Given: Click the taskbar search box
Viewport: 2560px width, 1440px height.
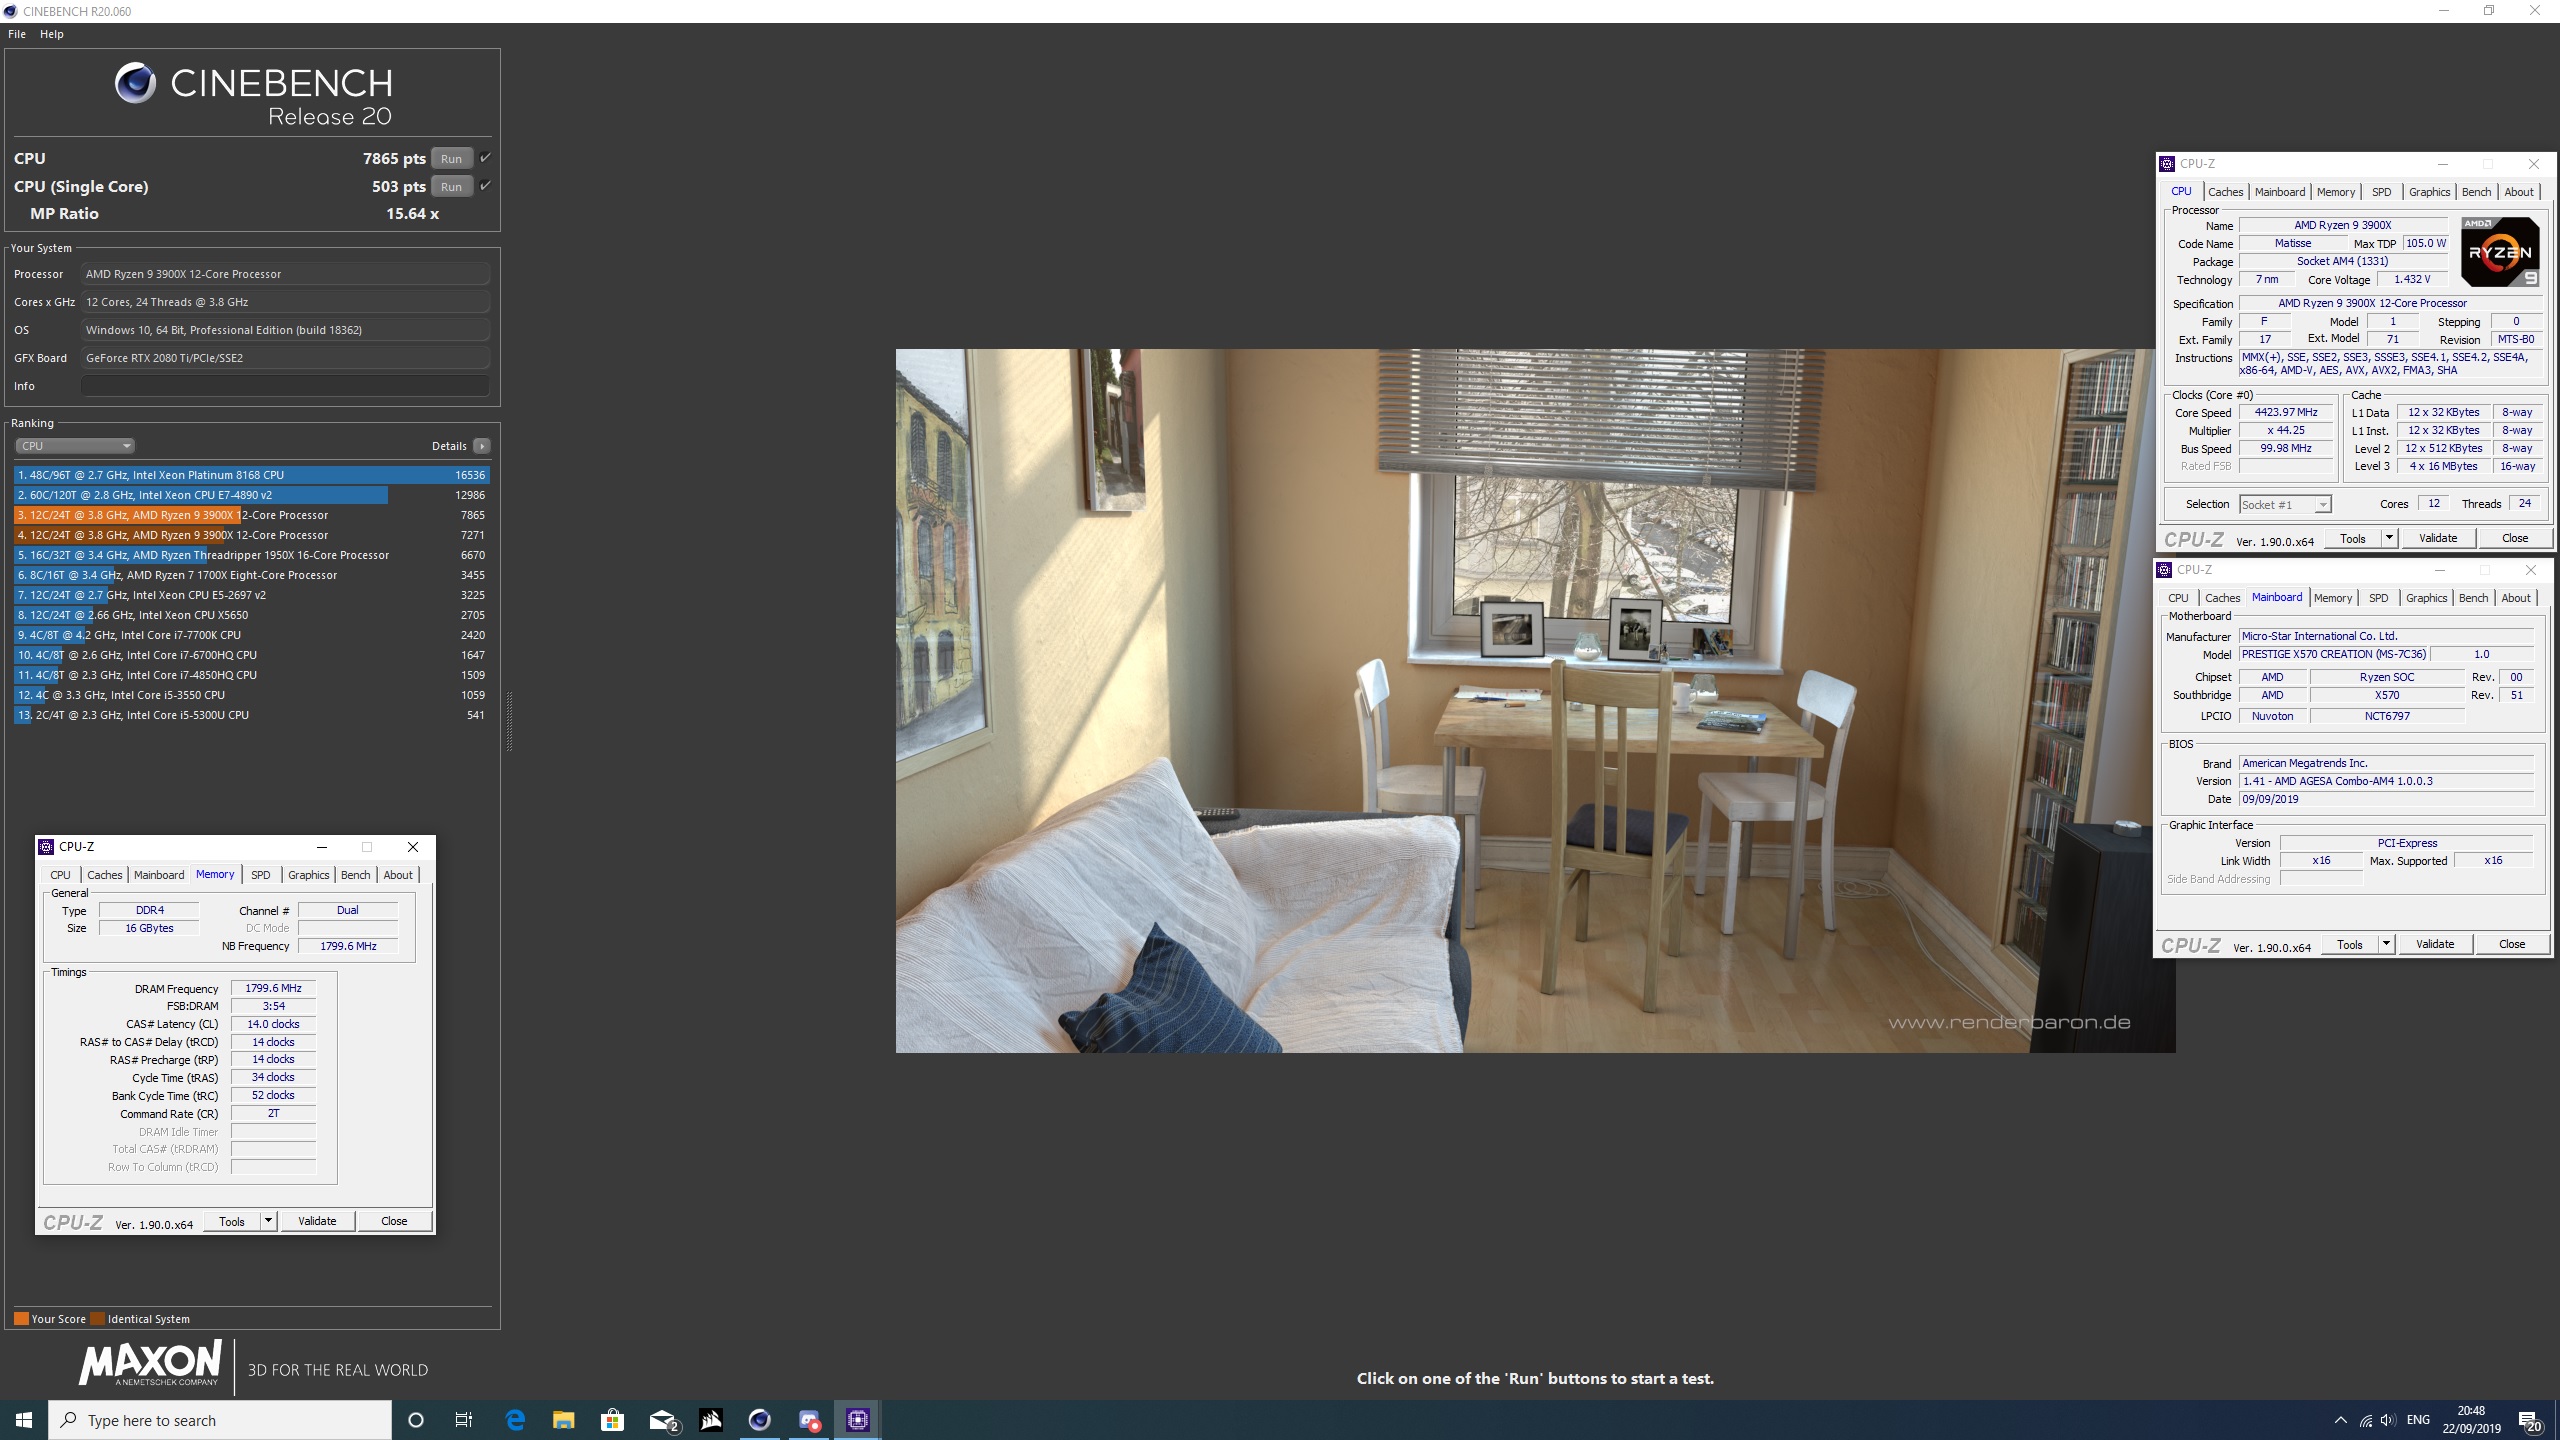Looking at the screenshot, I should 220,1420.
